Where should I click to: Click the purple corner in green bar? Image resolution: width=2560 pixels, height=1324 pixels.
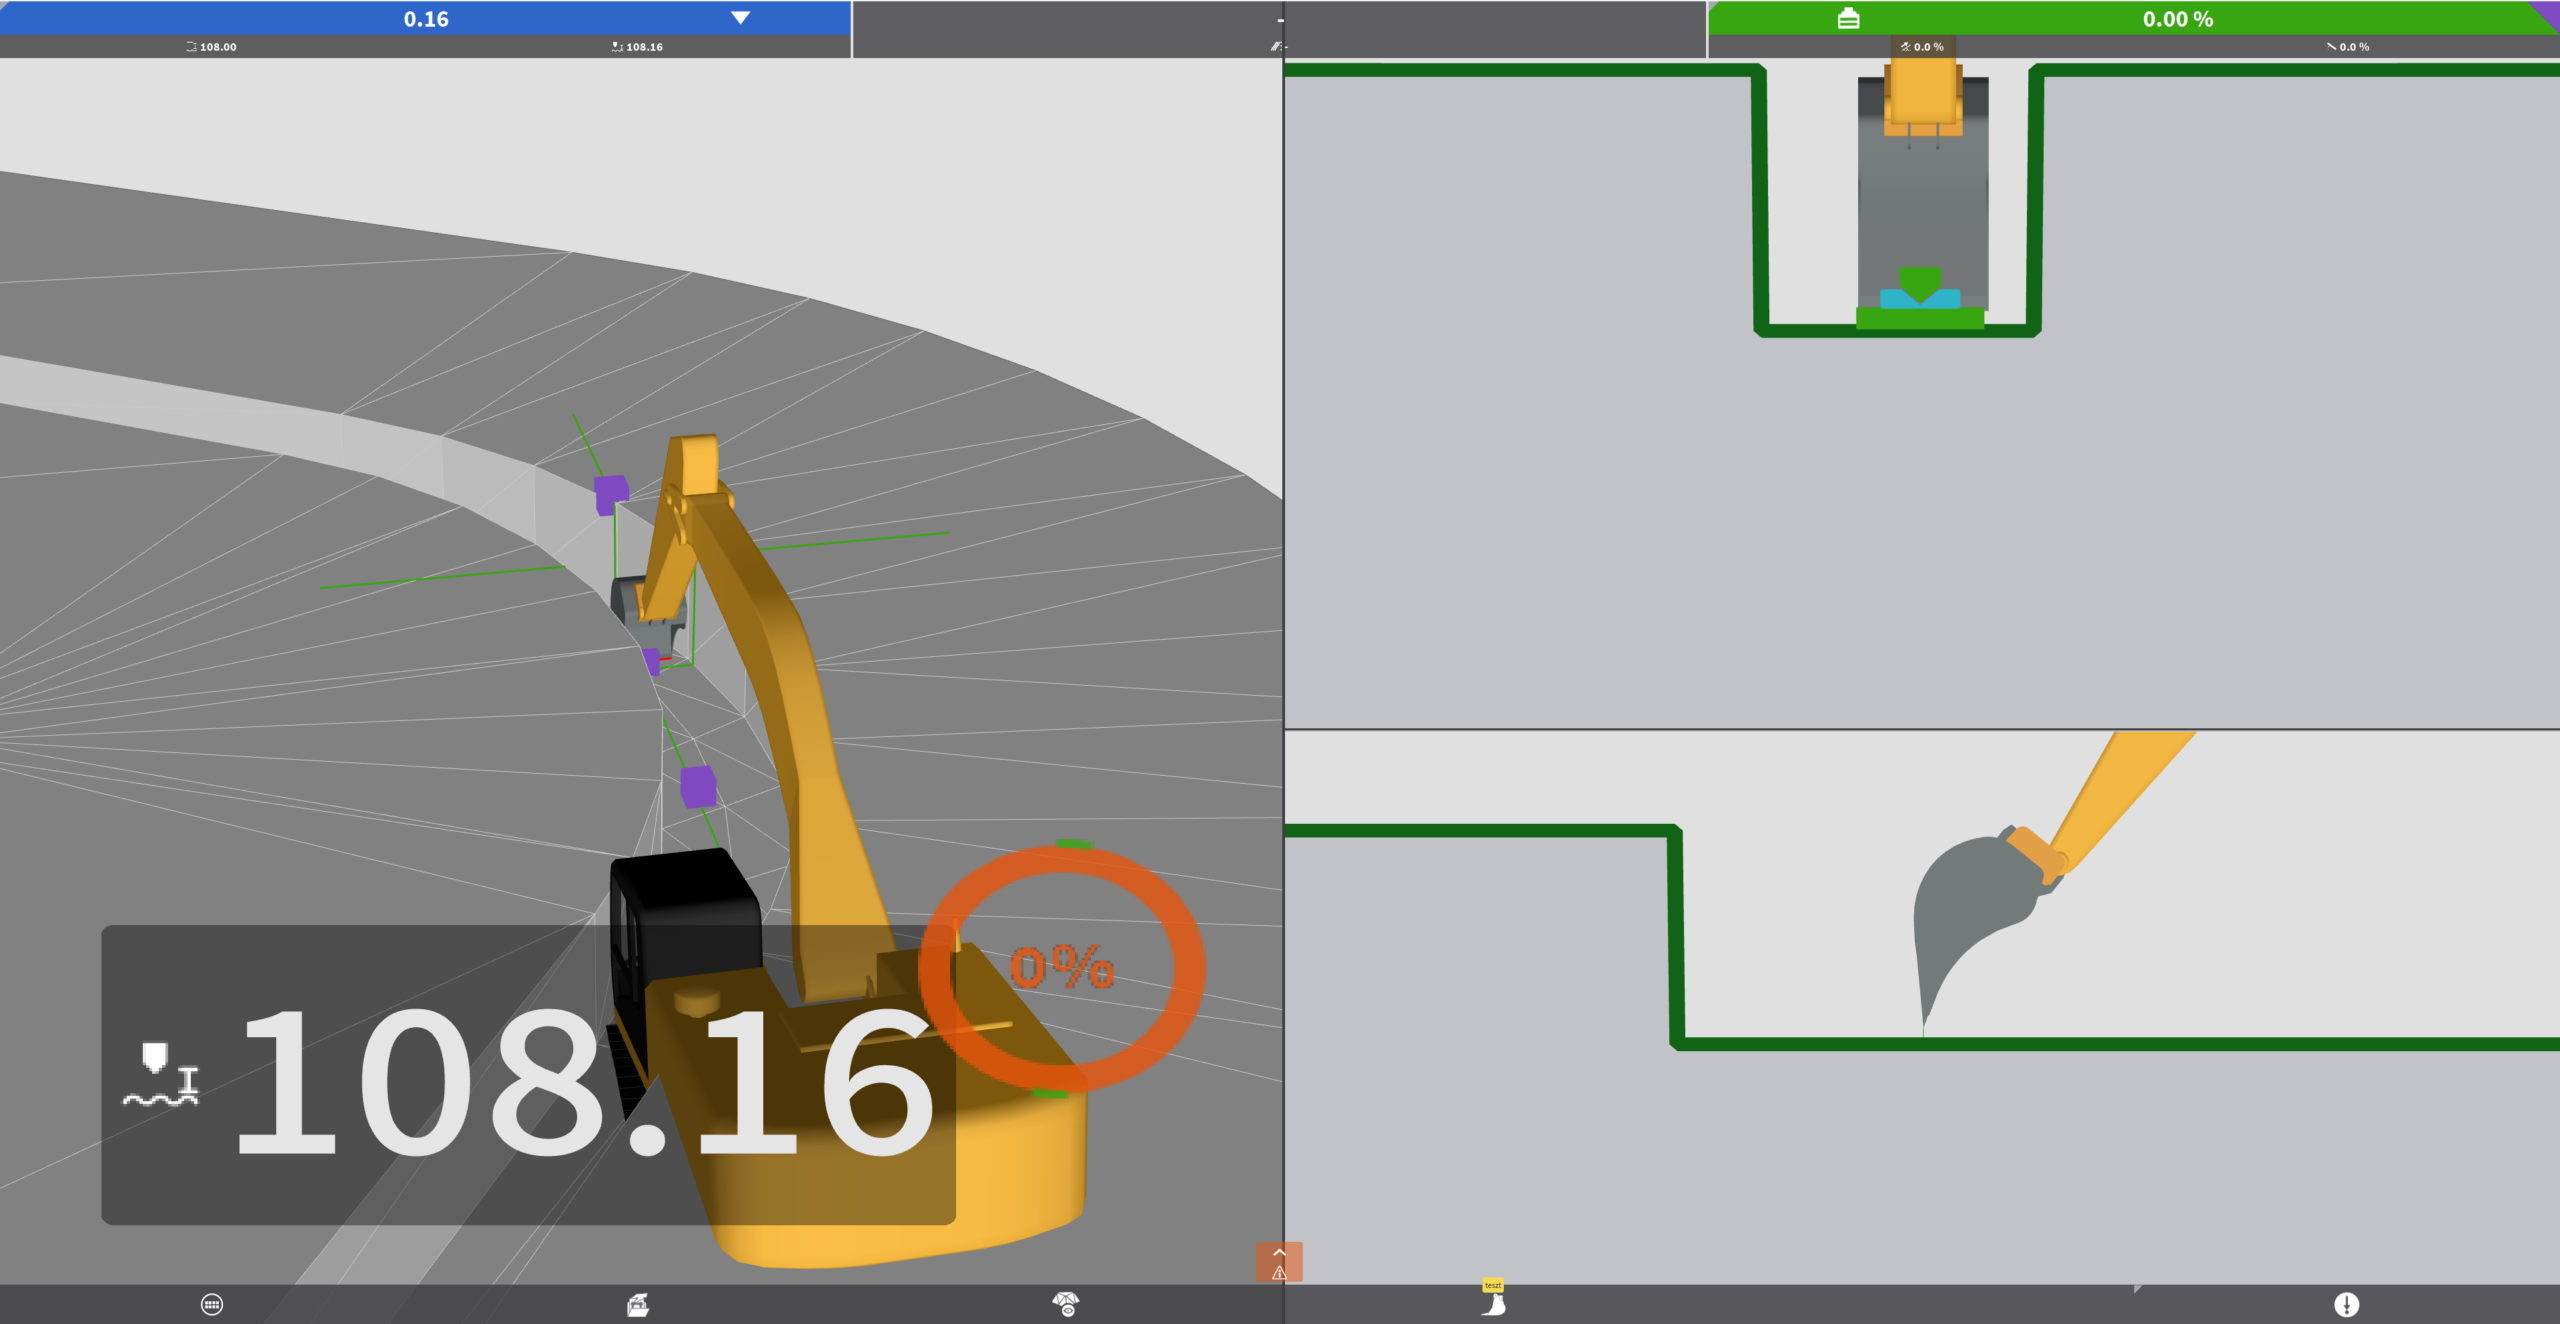(x=2549, y=10)
